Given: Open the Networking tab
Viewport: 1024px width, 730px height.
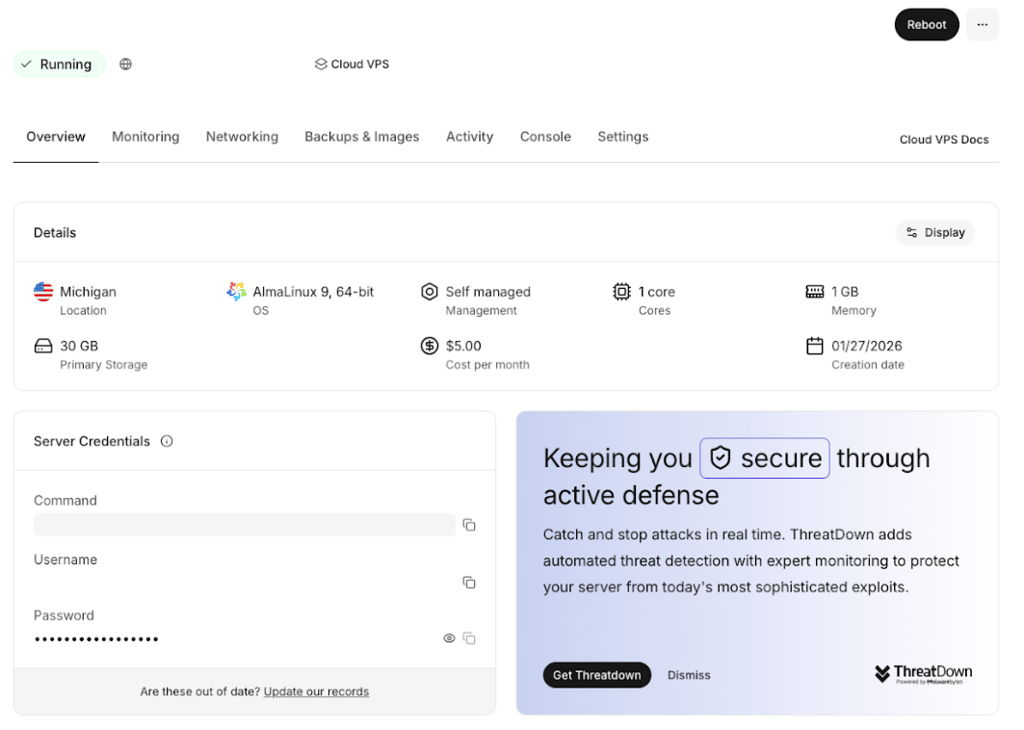Looking at the screenshot, I should (242, 136).
